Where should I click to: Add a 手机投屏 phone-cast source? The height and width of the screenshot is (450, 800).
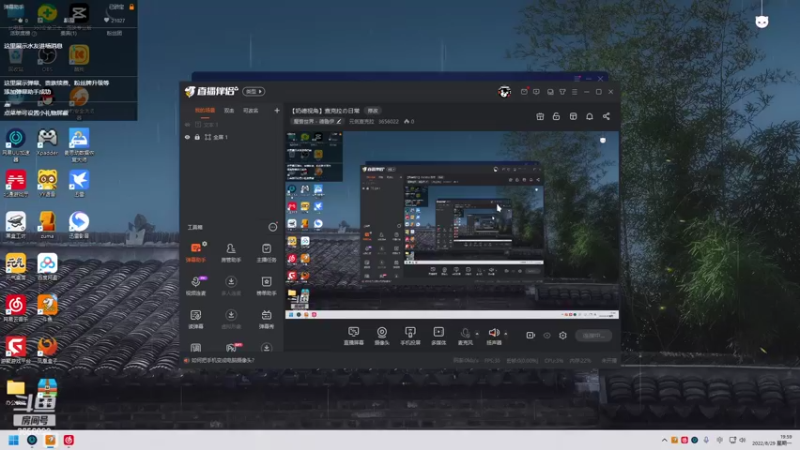410,336
